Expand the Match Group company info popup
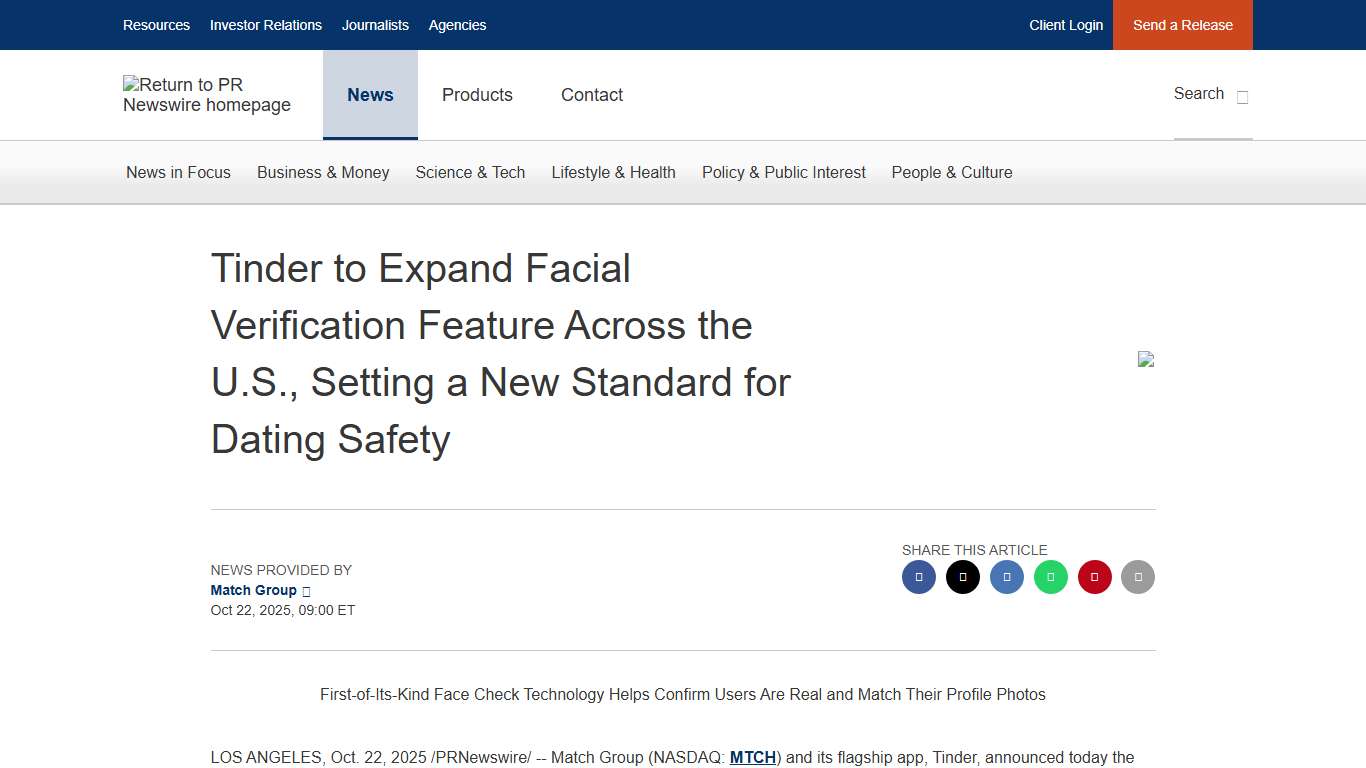This screenshot has width=1366, height=768. [305, 590]
